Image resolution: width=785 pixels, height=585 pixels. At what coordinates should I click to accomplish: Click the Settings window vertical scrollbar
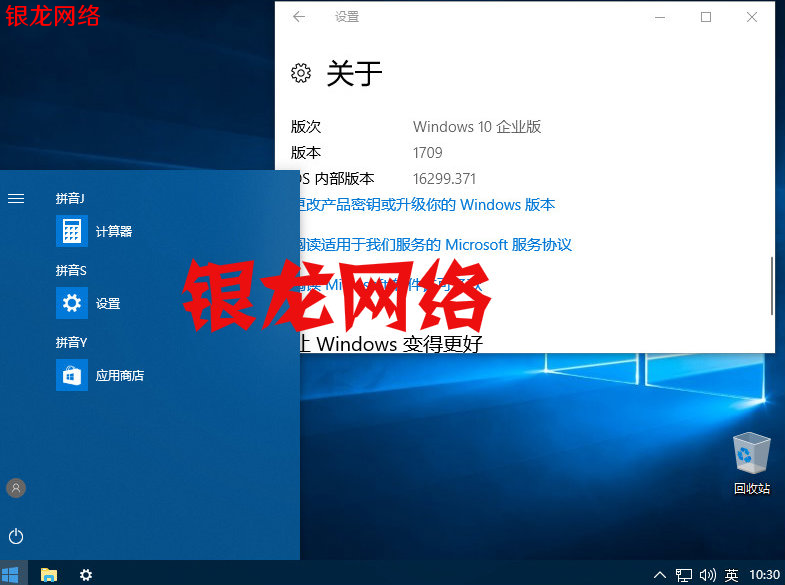771,286
